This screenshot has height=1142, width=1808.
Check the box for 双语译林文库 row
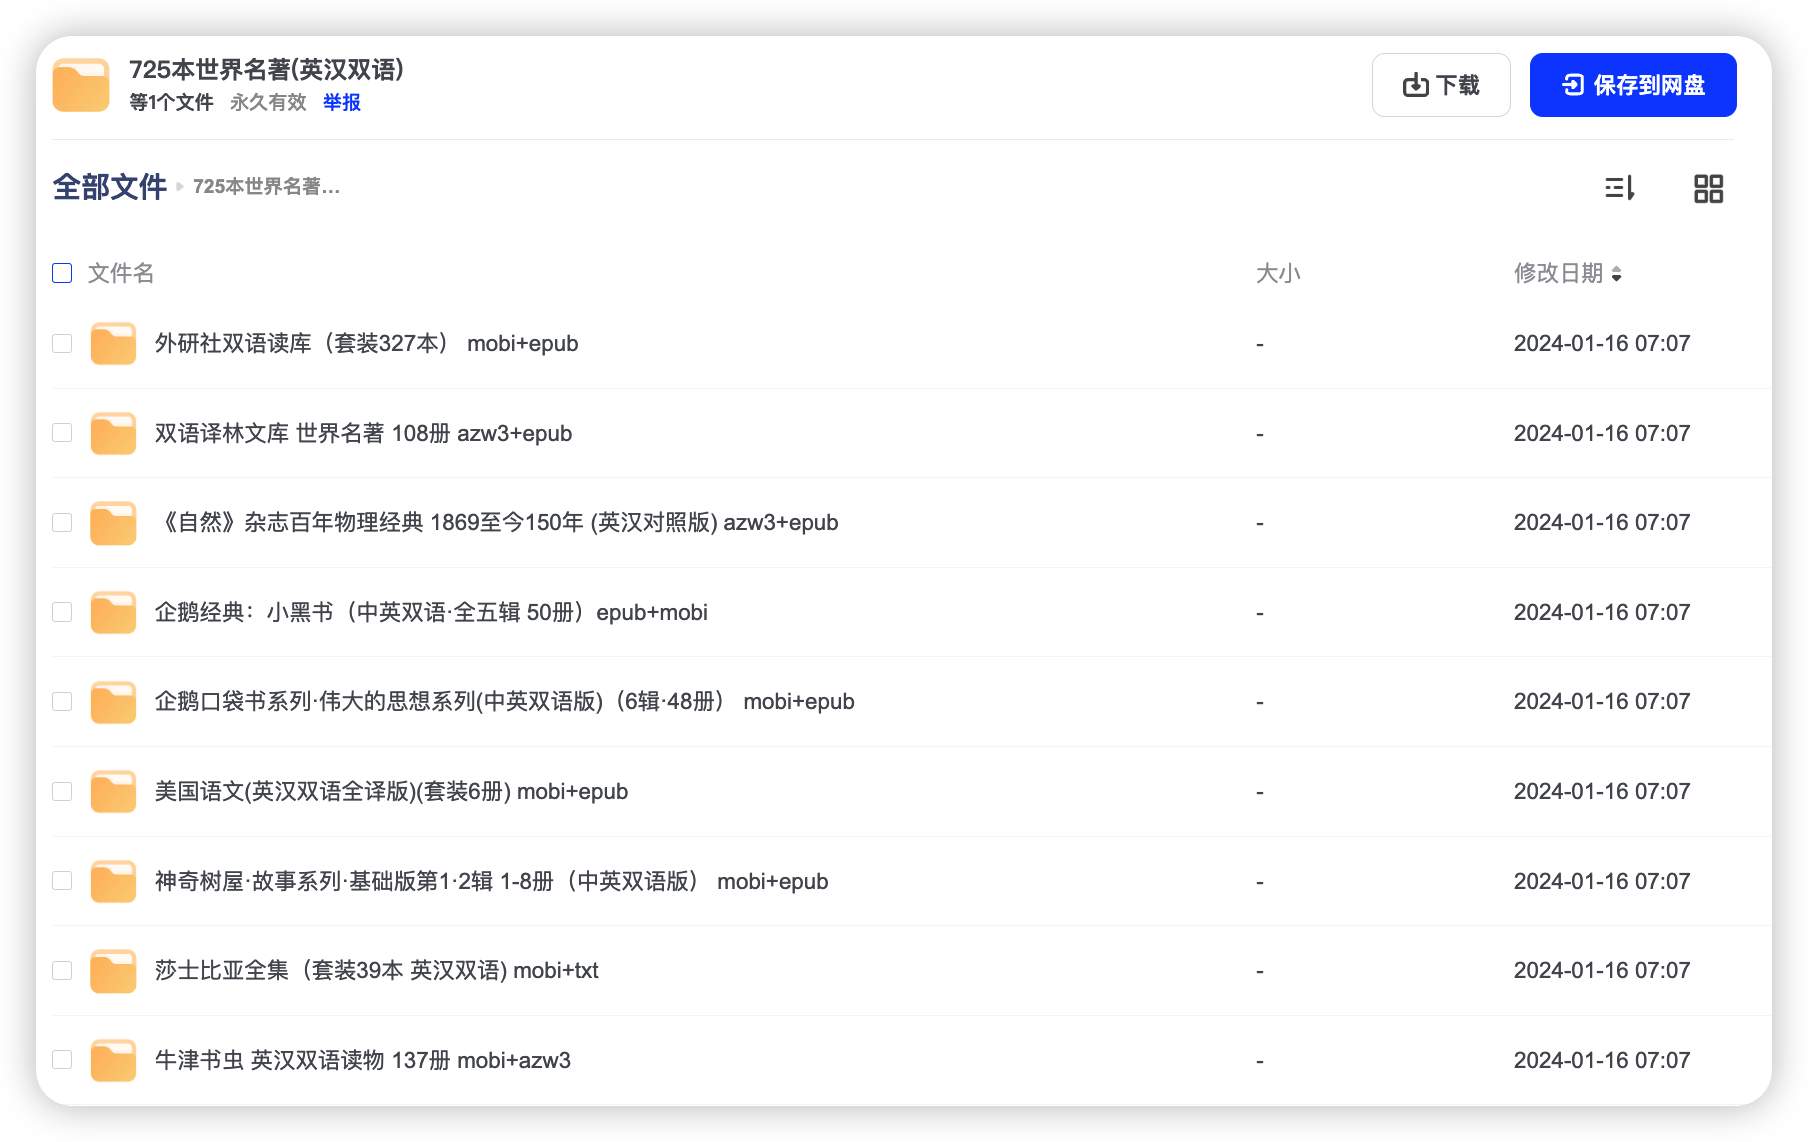coord(62,433)
